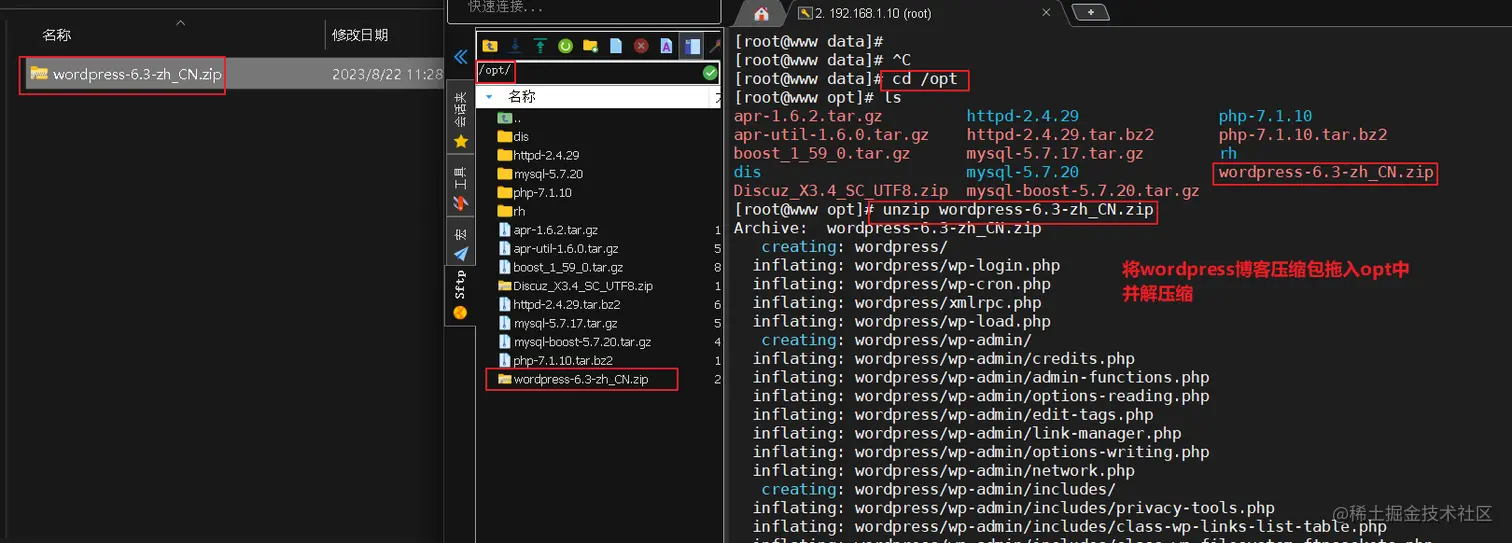Click the wordpress/wp-login.php line in terminal
The height and width of the screenshot is (543, 1512).
point(906,266)
